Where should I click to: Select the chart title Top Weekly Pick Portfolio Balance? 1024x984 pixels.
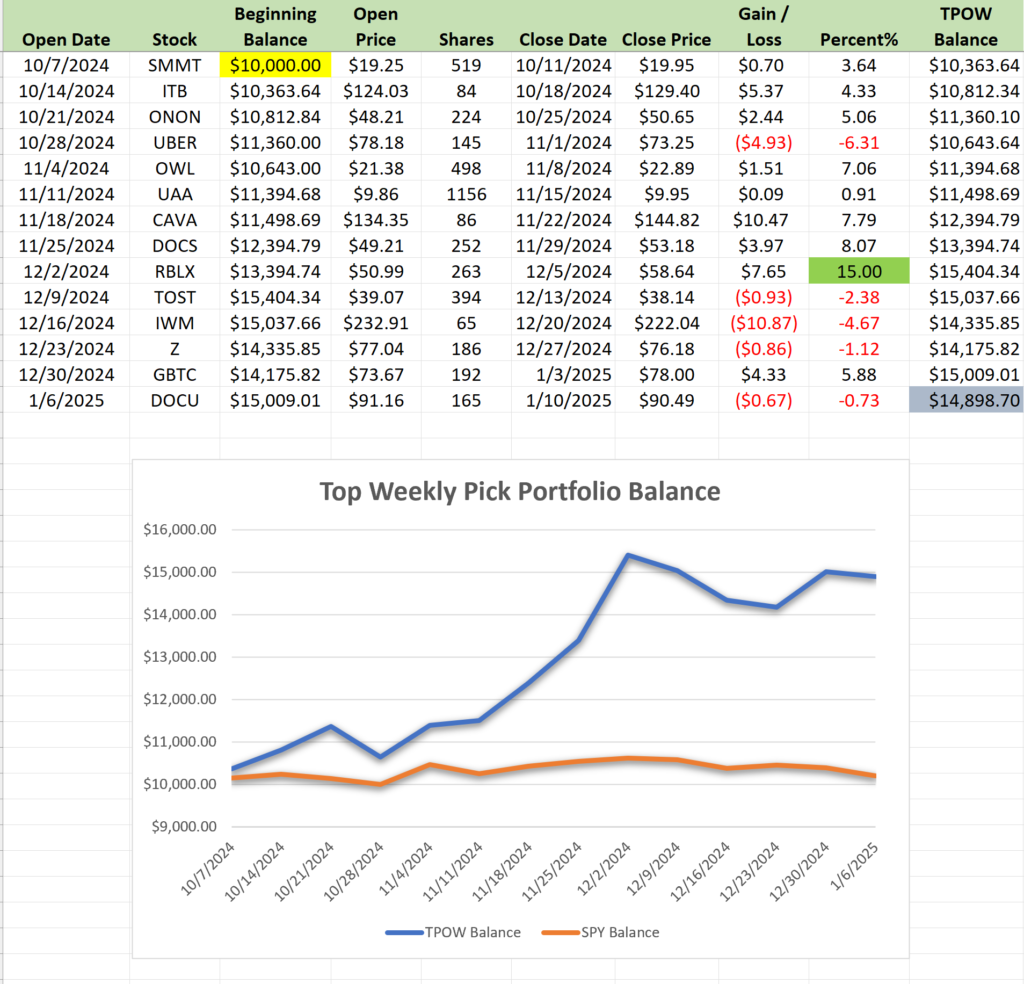[x=518, y=491]
